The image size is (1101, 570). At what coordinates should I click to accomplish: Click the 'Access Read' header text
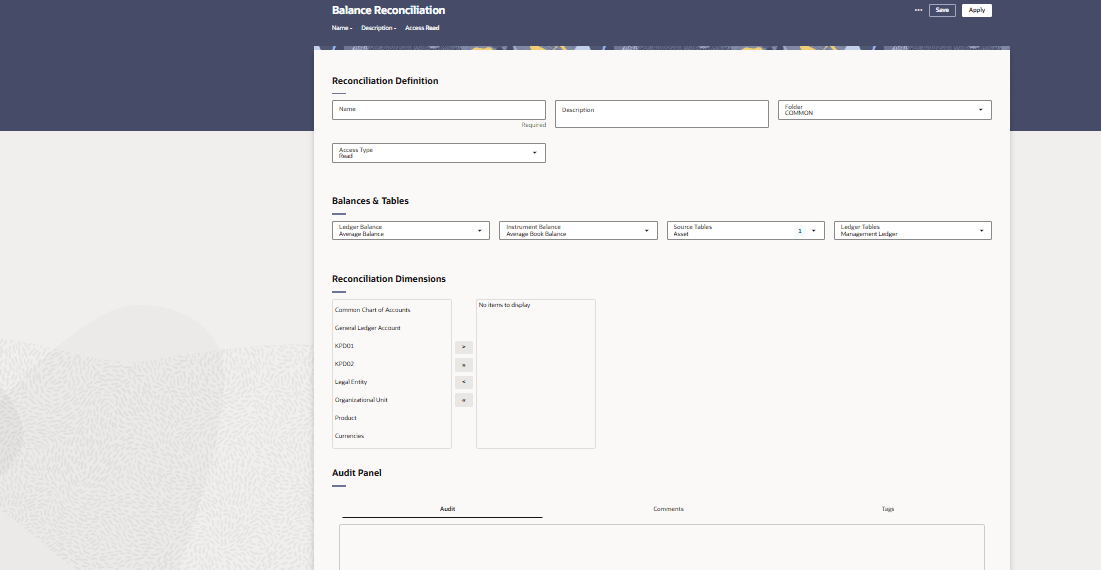pos(422,28)
